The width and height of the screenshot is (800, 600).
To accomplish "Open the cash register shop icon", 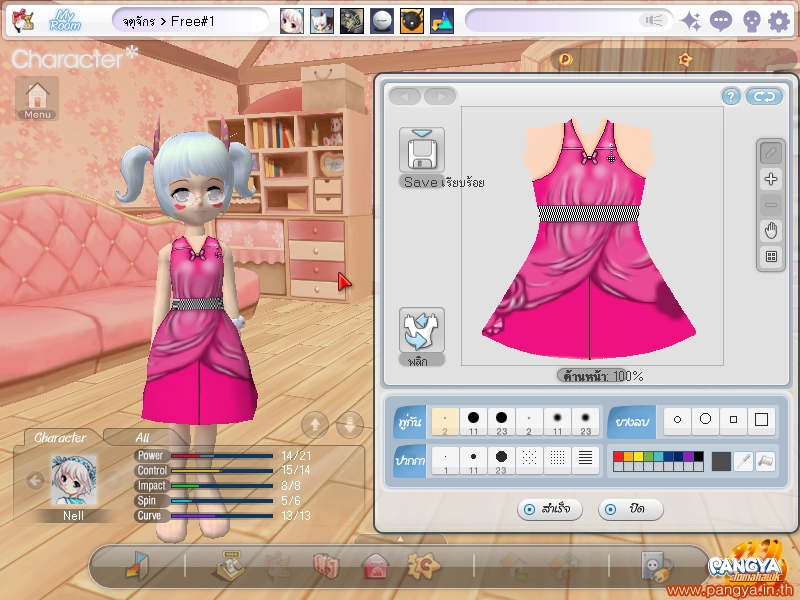I will click(230, 565).
